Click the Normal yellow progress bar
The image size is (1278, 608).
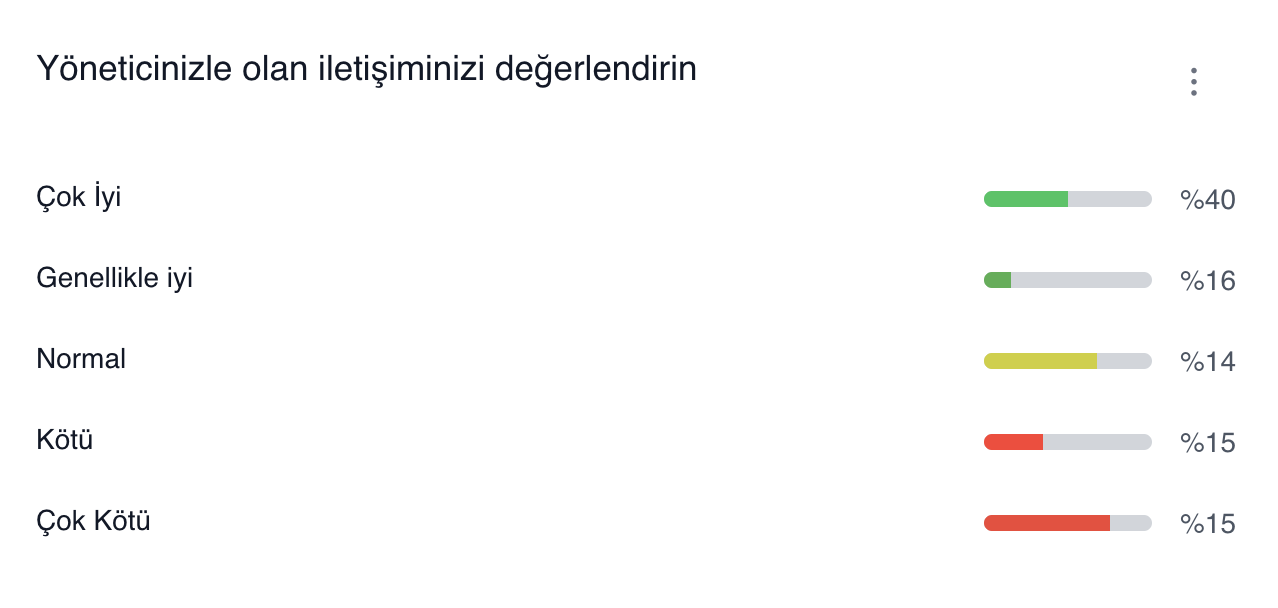coord(1068,361)
